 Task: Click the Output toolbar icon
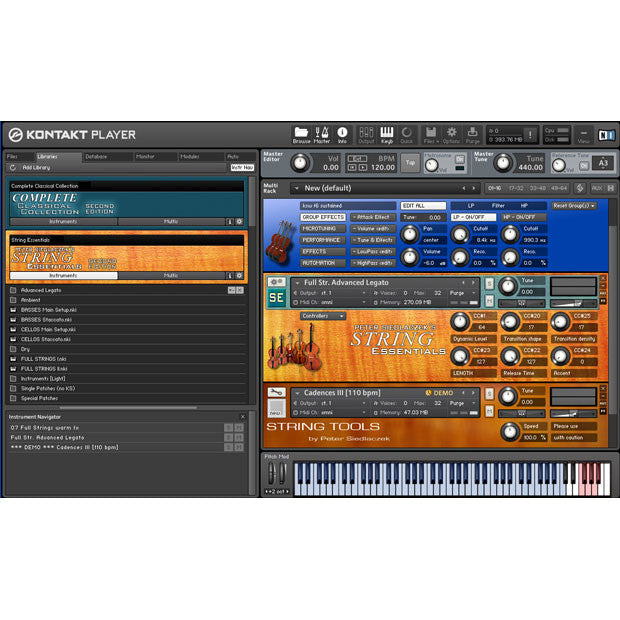(366, 134)
